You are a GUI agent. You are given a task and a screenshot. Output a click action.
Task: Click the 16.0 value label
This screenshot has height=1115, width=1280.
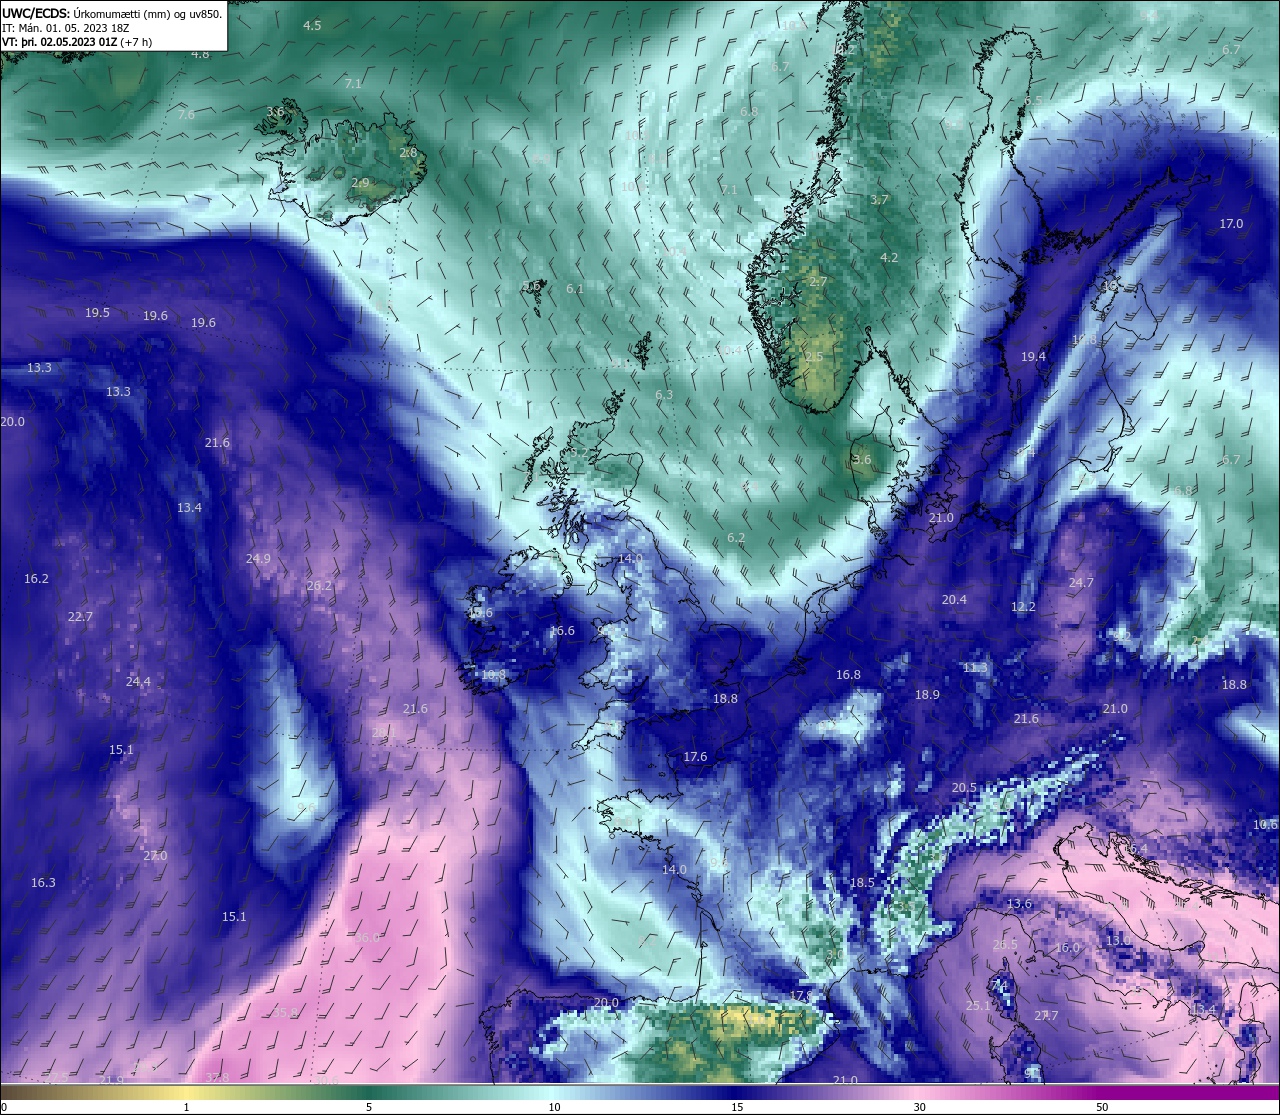coord(1068,947)
